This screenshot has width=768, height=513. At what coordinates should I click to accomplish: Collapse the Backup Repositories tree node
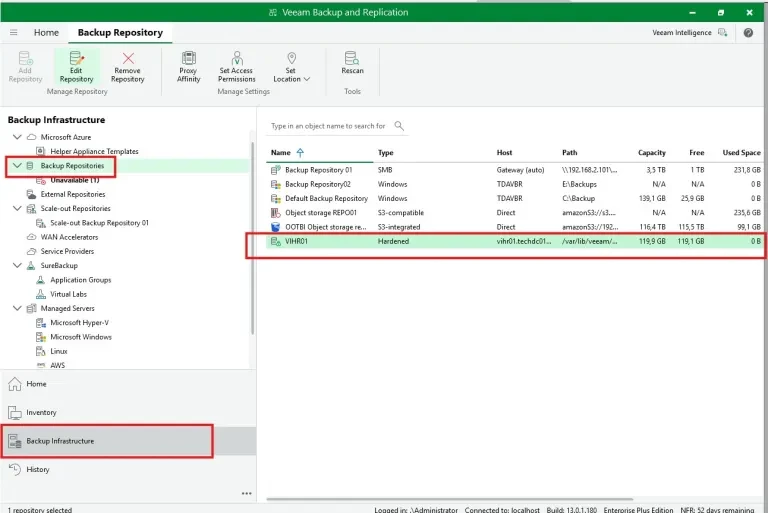(x=17, y=166)
